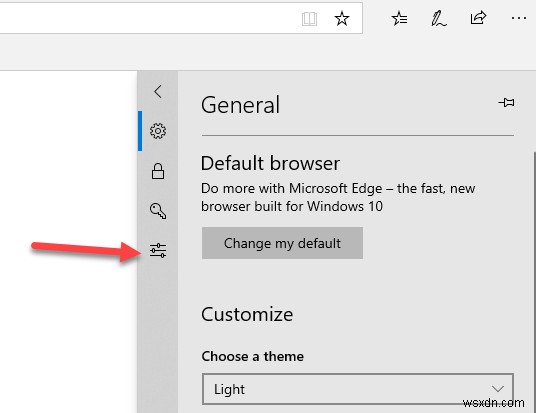
Task: Click the Default browser heading
Action: coord(270,163)
